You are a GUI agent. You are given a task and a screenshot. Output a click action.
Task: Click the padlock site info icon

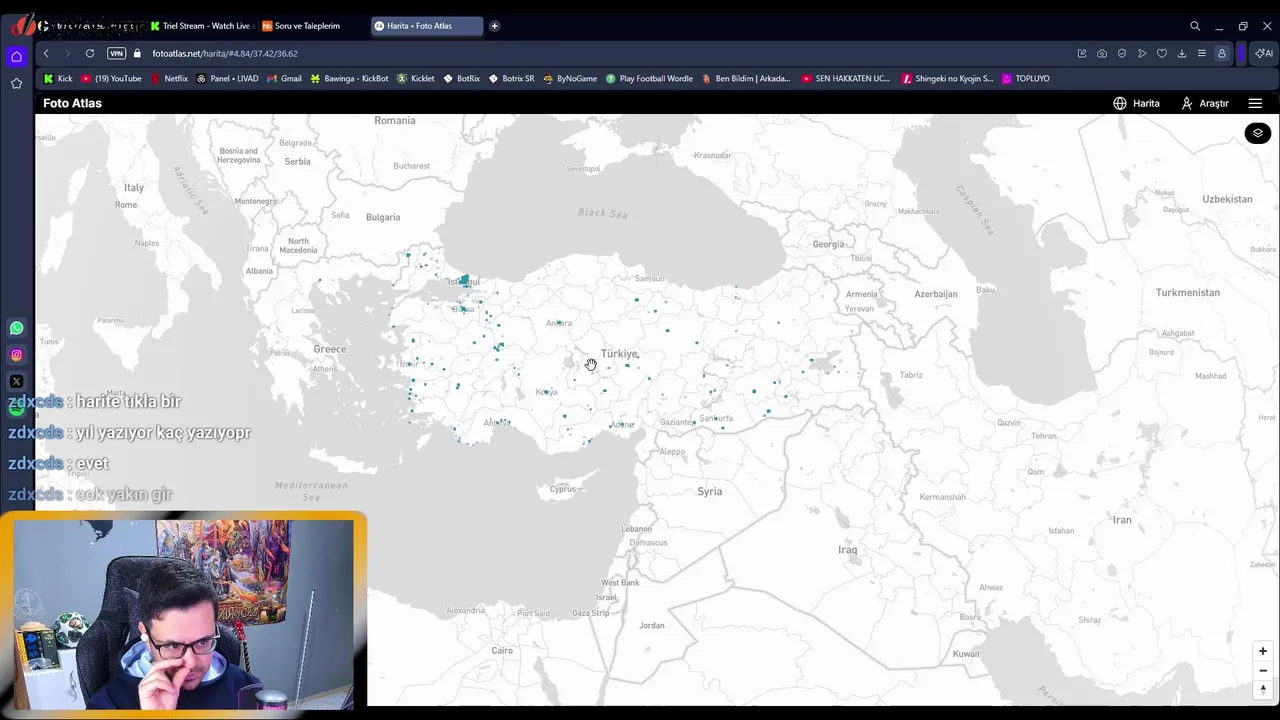(139, 53)
